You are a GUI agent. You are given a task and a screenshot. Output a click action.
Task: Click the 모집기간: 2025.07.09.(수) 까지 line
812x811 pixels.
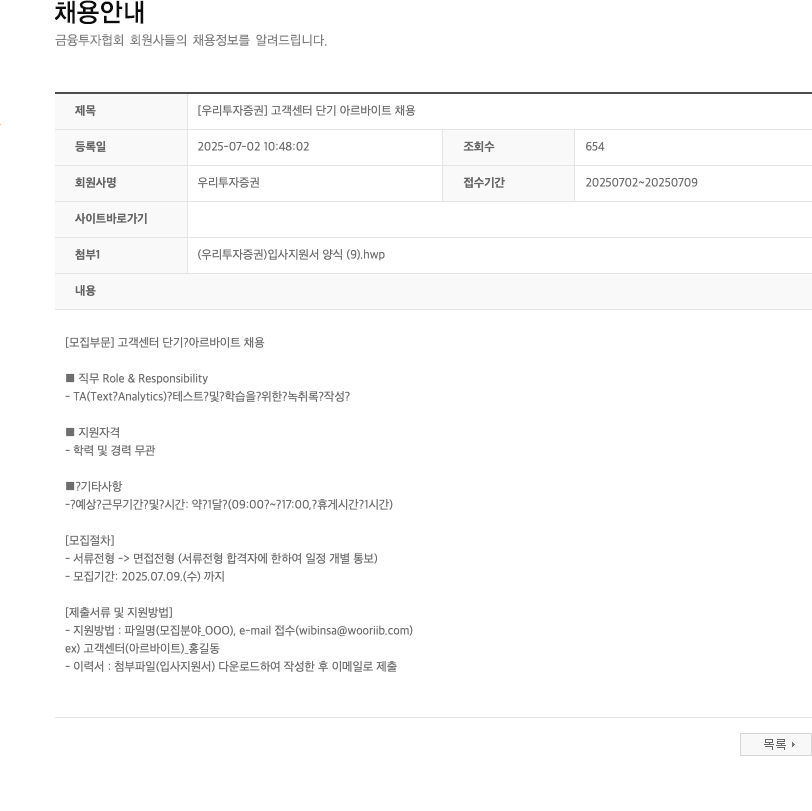[144, 576]
